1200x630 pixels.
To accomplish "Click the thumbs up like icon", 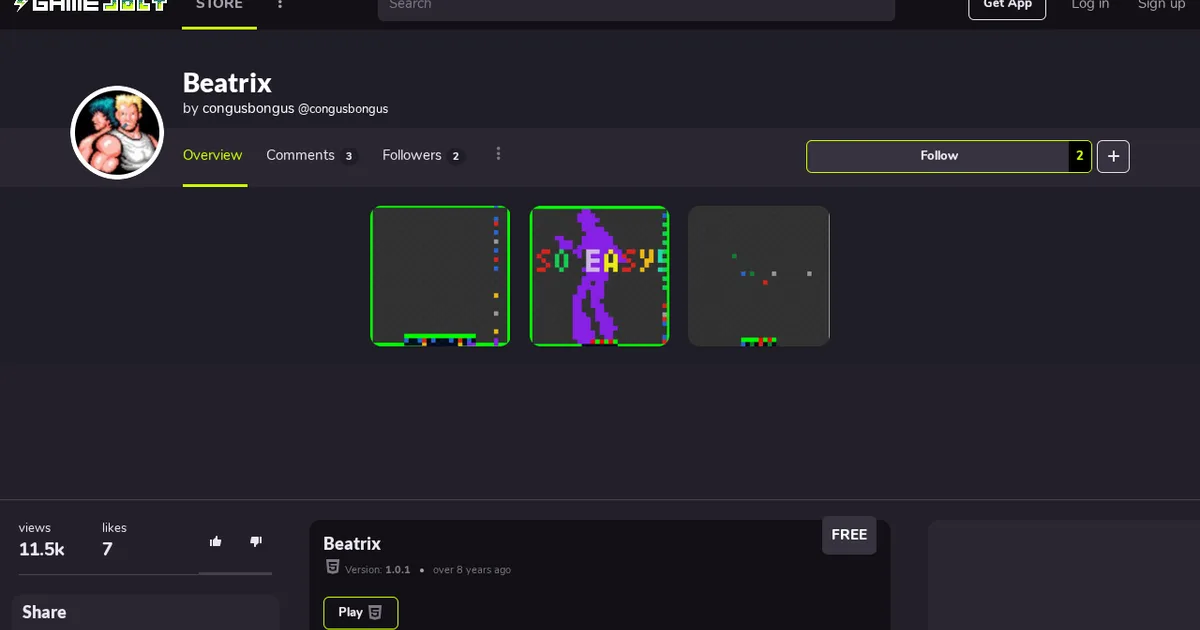I will [x=216, y=541].
